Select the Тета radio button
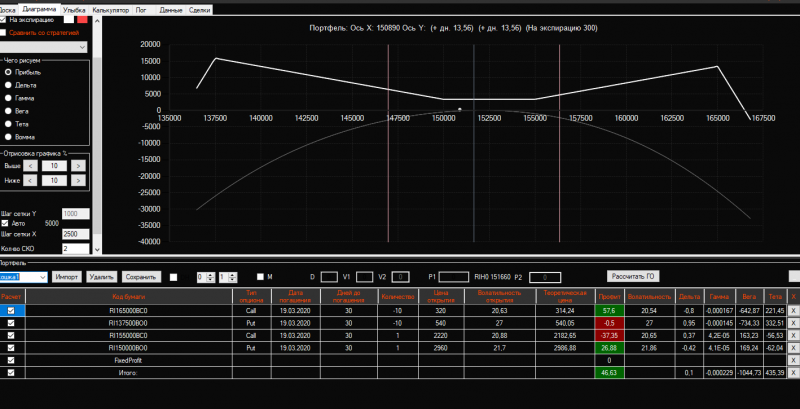800x409 pixels. pyautogui.click(x=8, y=124)
